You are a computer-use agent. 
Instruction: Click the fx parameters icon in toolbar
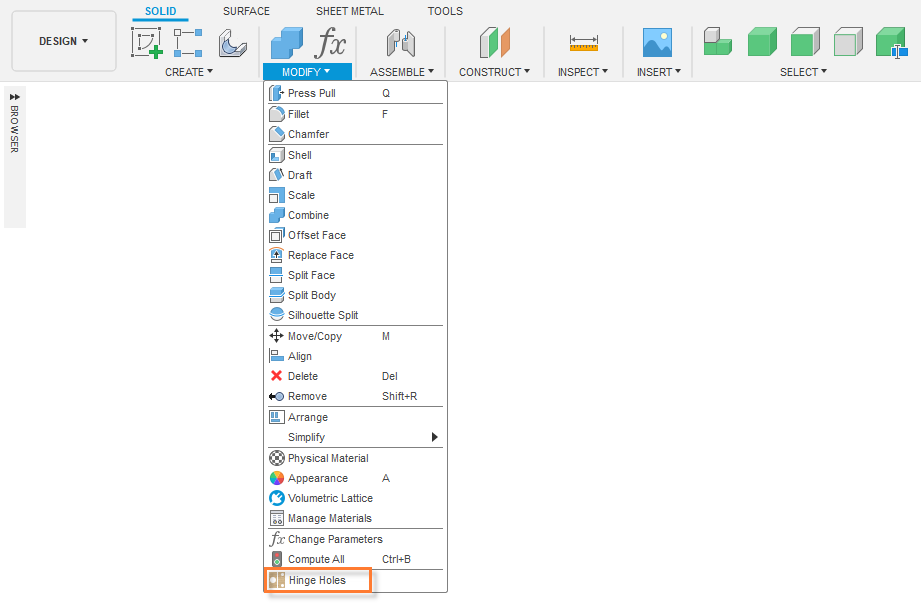coord(330,43)
